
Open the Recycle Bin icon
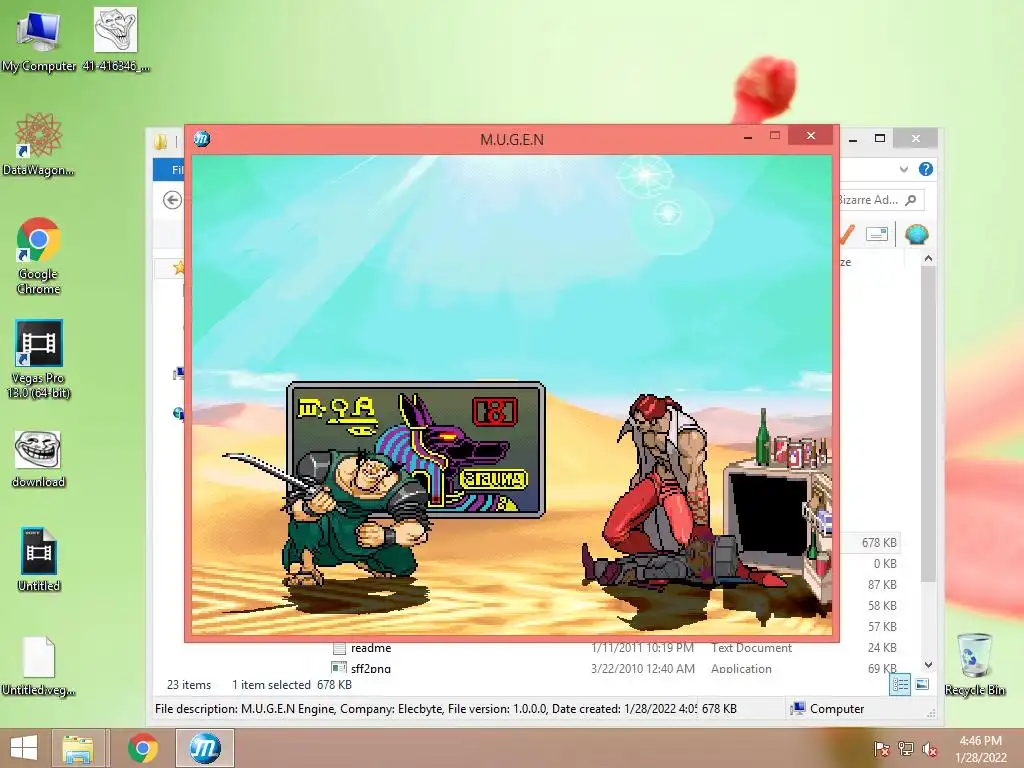coord(974,664)
